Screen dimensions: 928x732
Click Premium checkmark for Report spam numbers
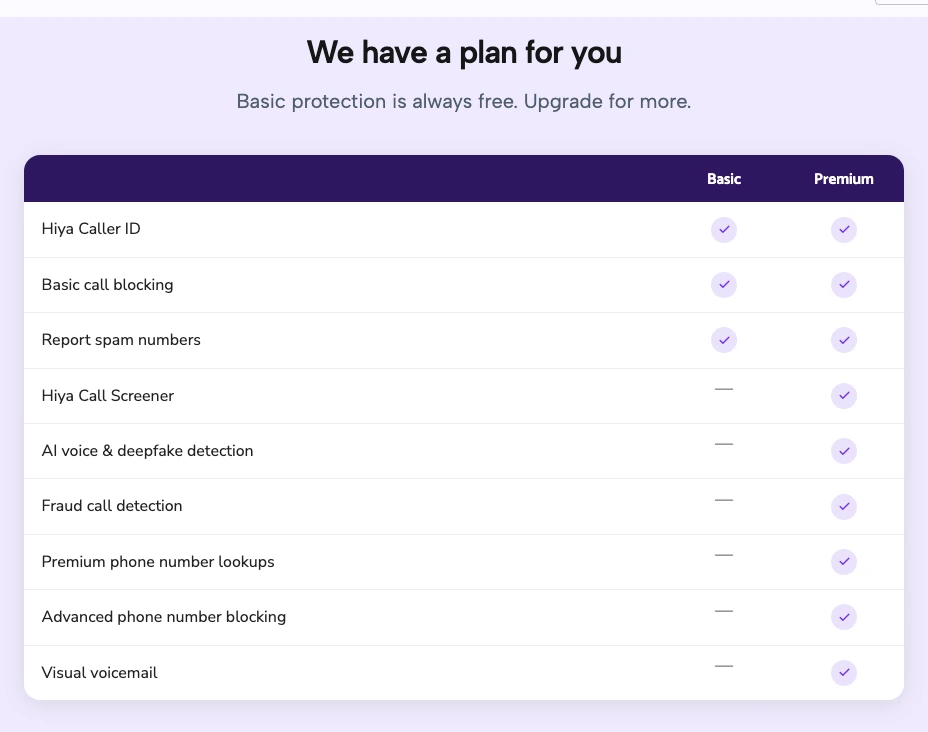tap(844, 340)
